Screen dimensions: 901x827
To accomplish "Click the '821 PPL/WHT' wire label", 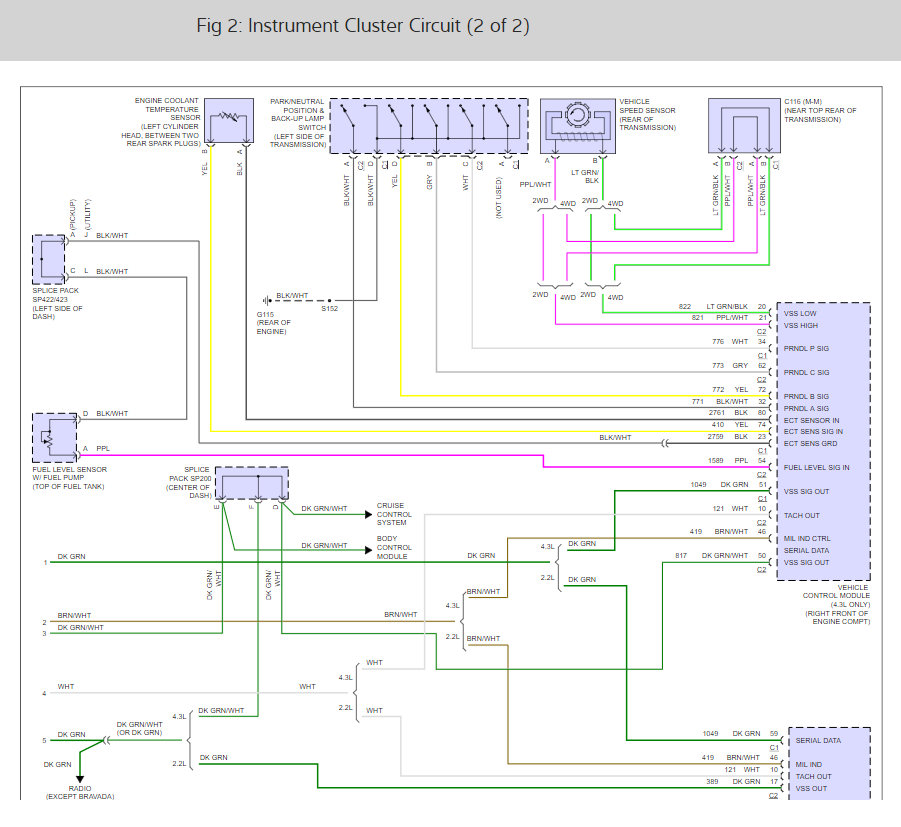I will (x=719, y=317).
